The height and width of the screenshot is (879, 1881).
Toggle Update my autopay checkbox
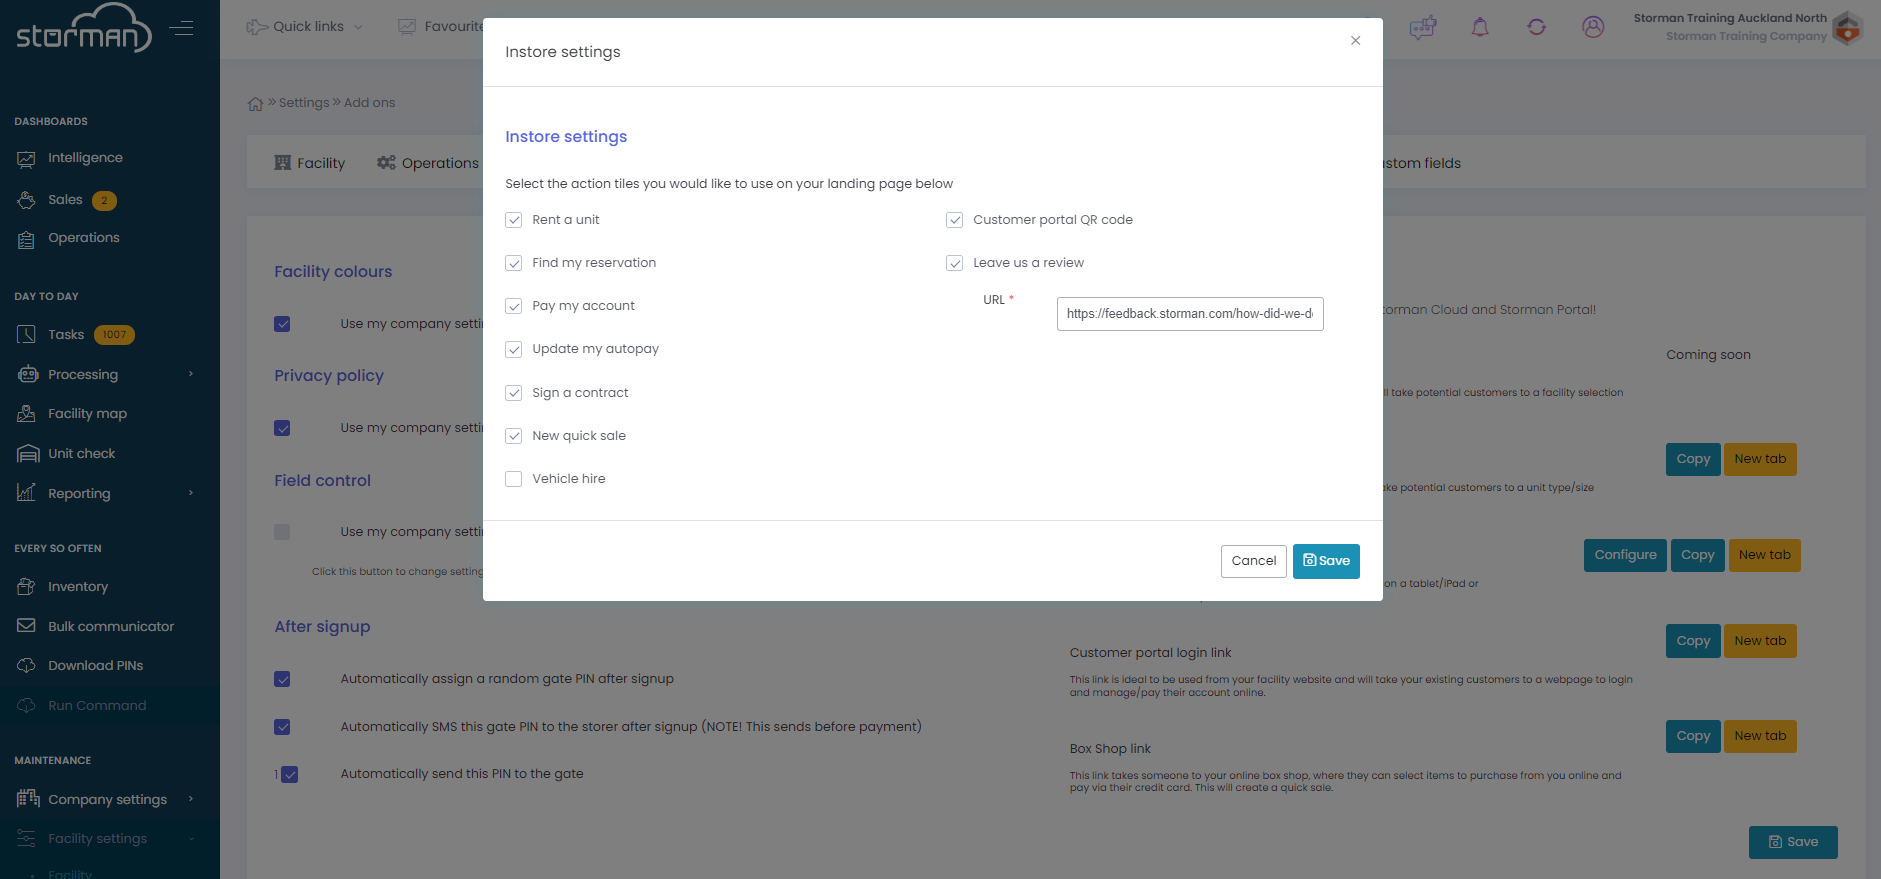514,349
